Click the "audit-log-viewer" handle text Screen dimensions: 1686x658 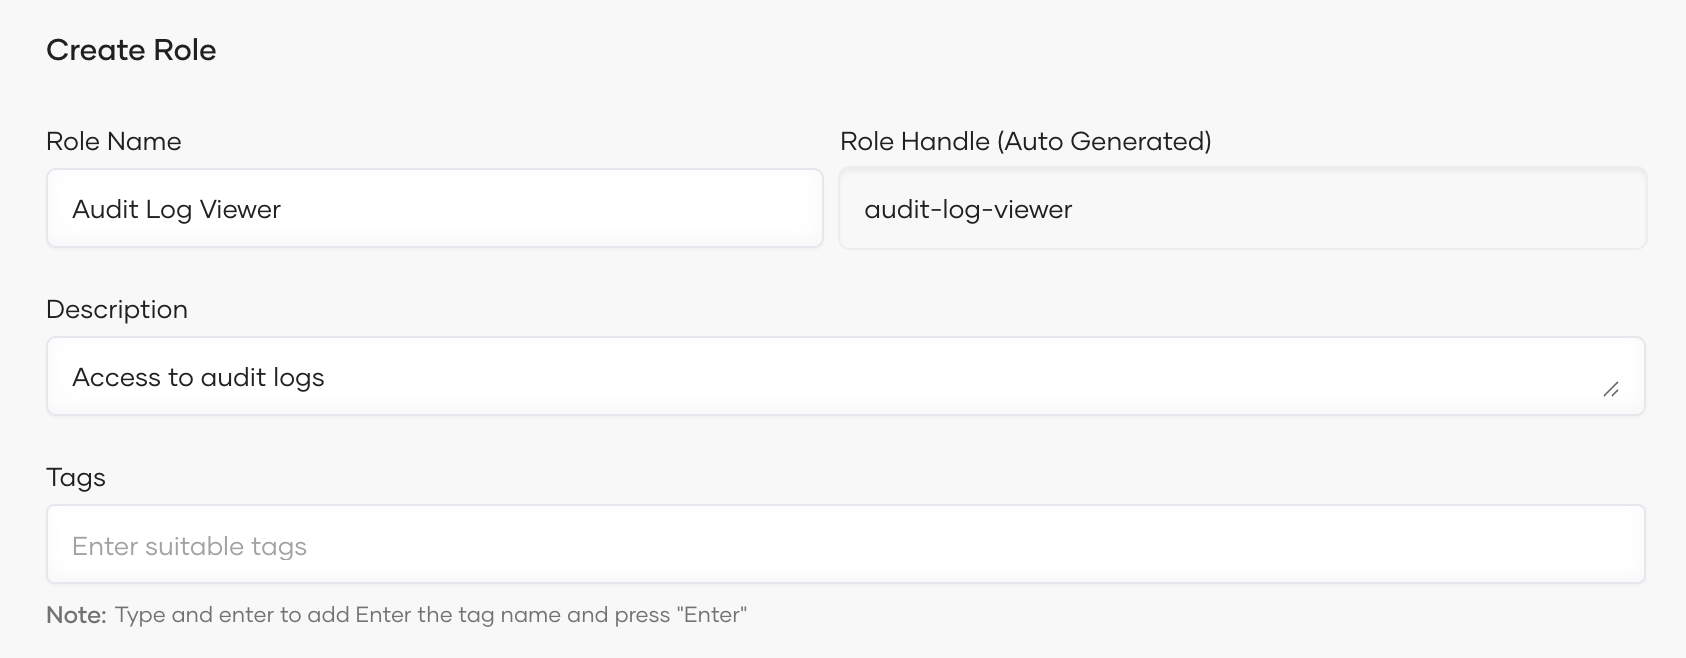click(x=968, y=209)
